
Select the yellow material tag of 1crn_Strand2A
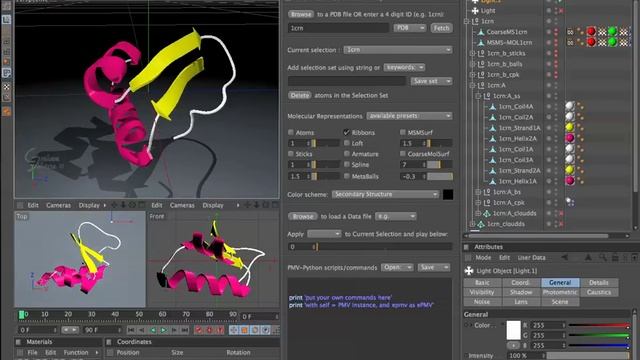570,170
